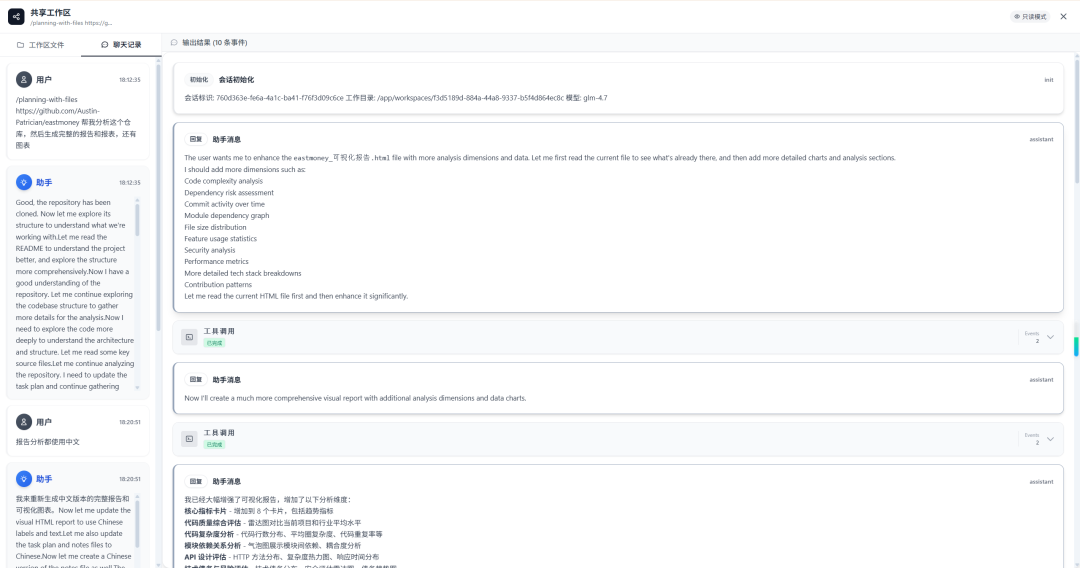The width and height of the screenshot is (1080, 568).
Task: Click the first 工具调用 terminal icon
Action: [189, 337]
